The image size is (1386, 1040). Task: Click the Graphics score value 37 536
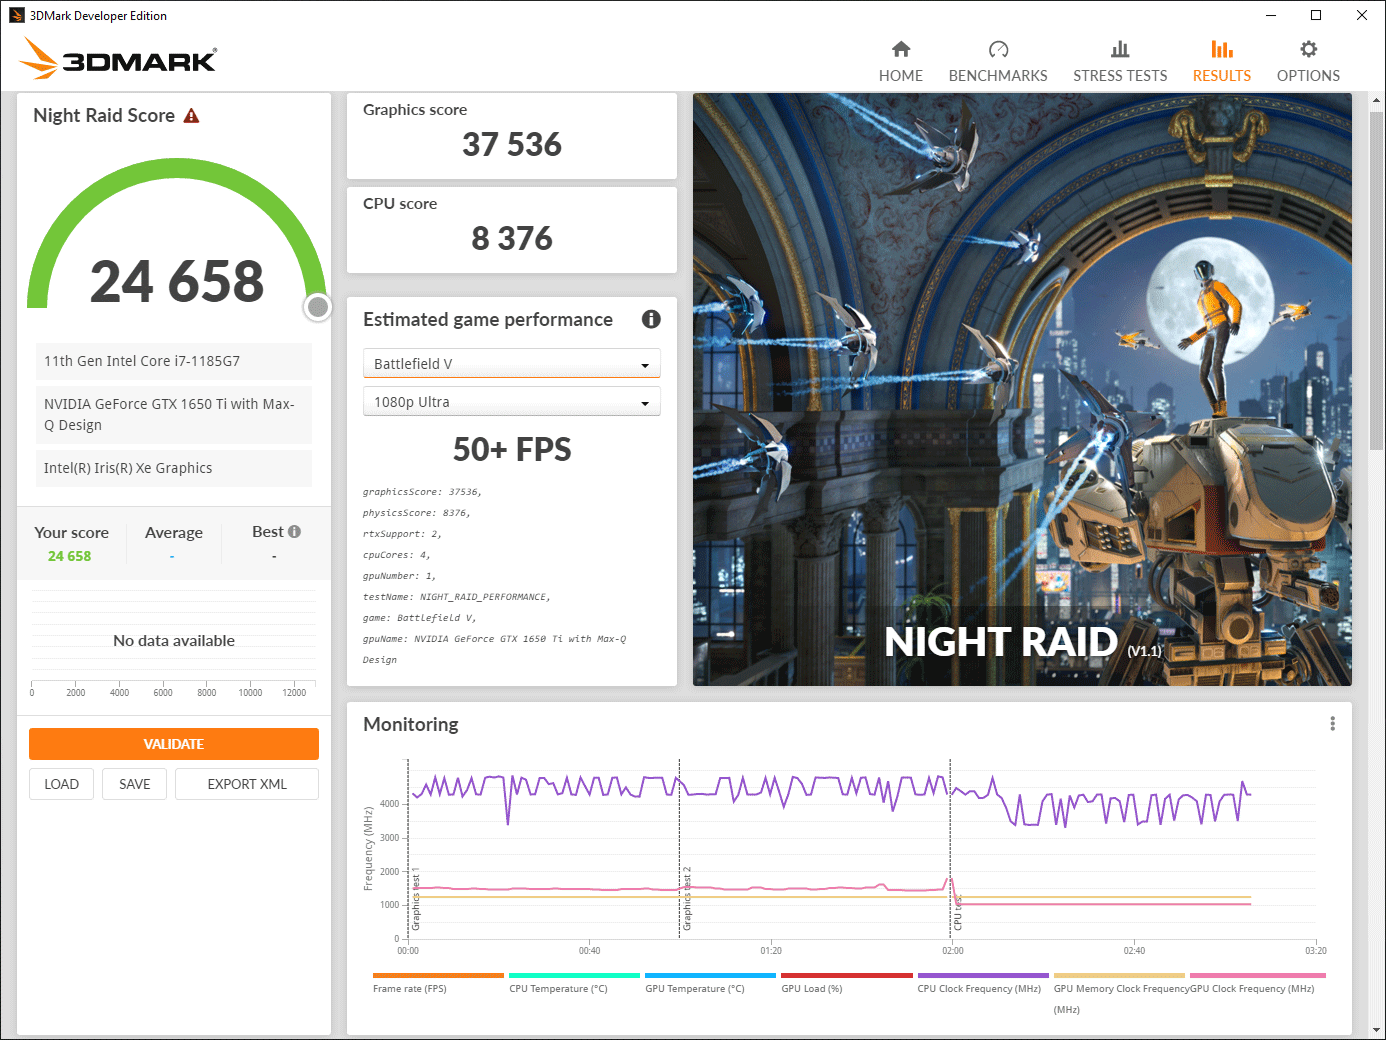coord(512,145)
